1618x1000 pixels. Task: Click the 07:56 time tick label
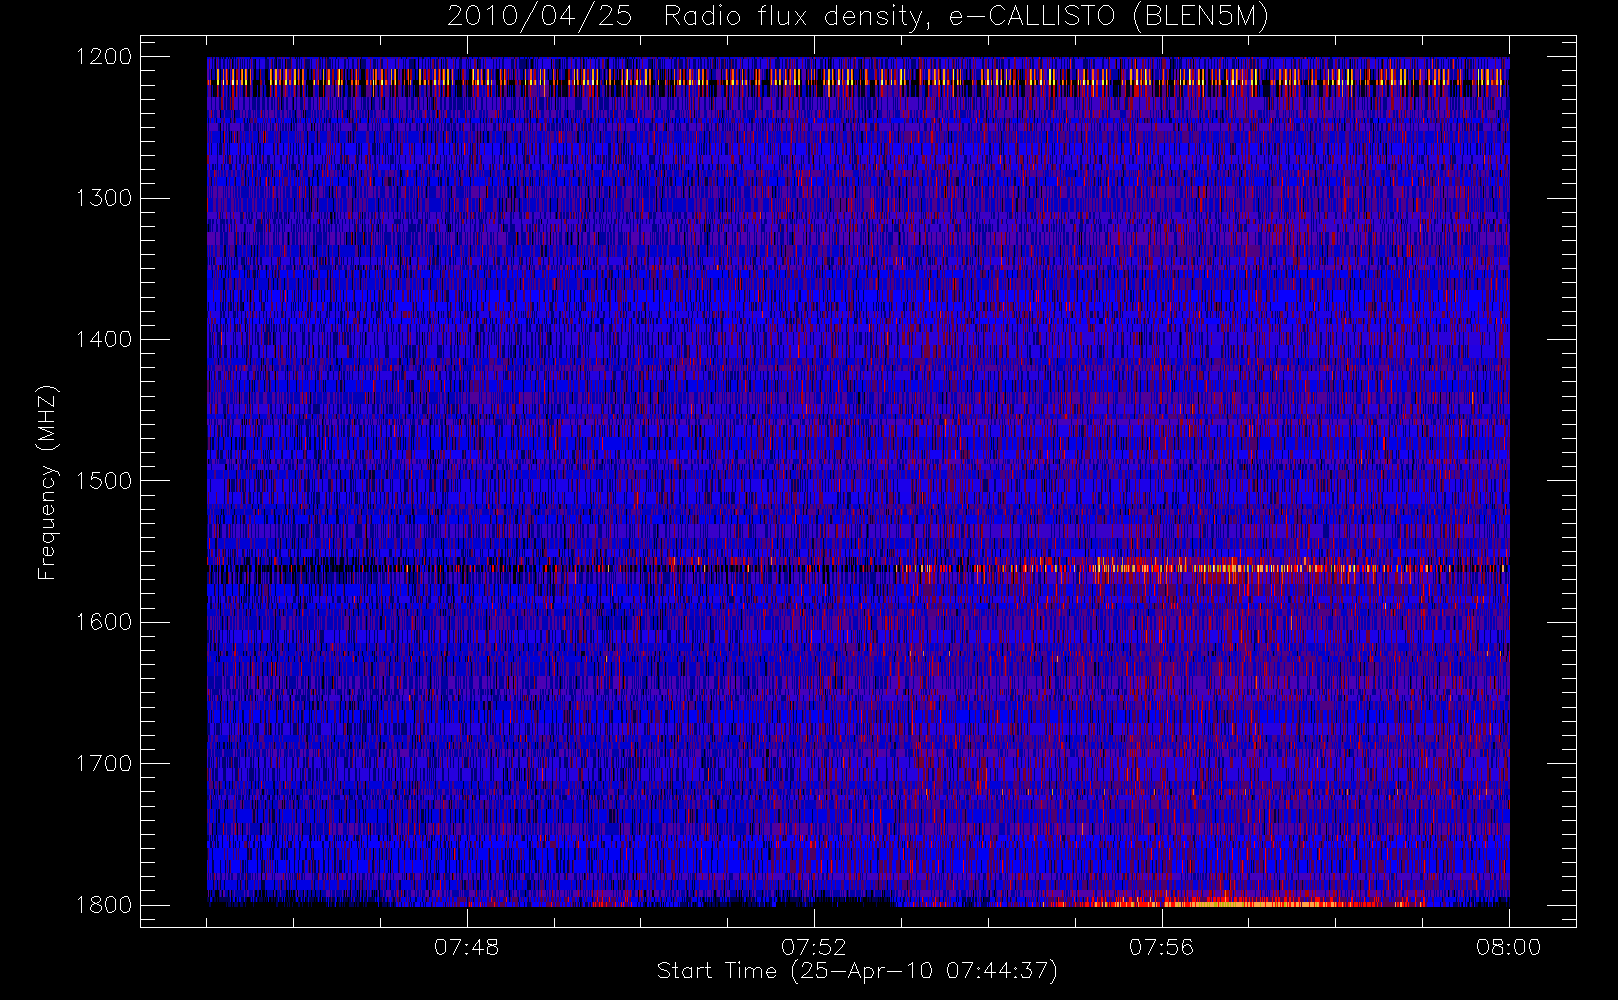click(x=1161, y=947)
